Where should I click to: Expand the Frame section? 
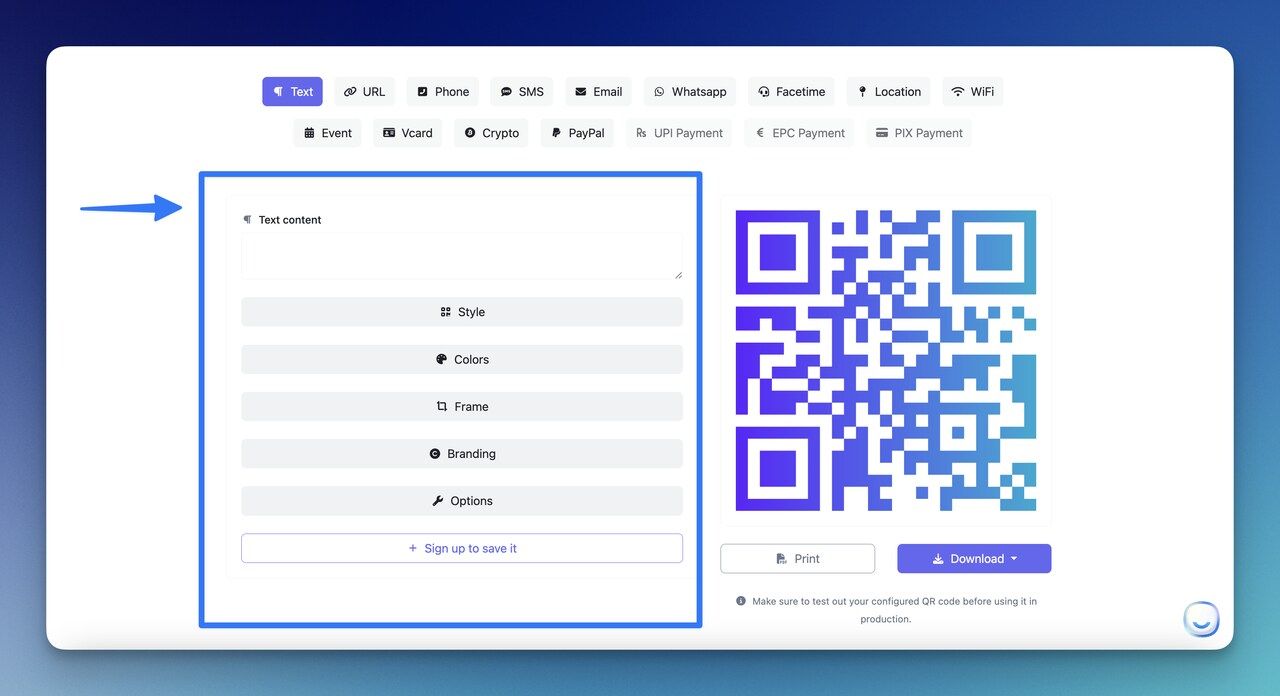point(462,406)
